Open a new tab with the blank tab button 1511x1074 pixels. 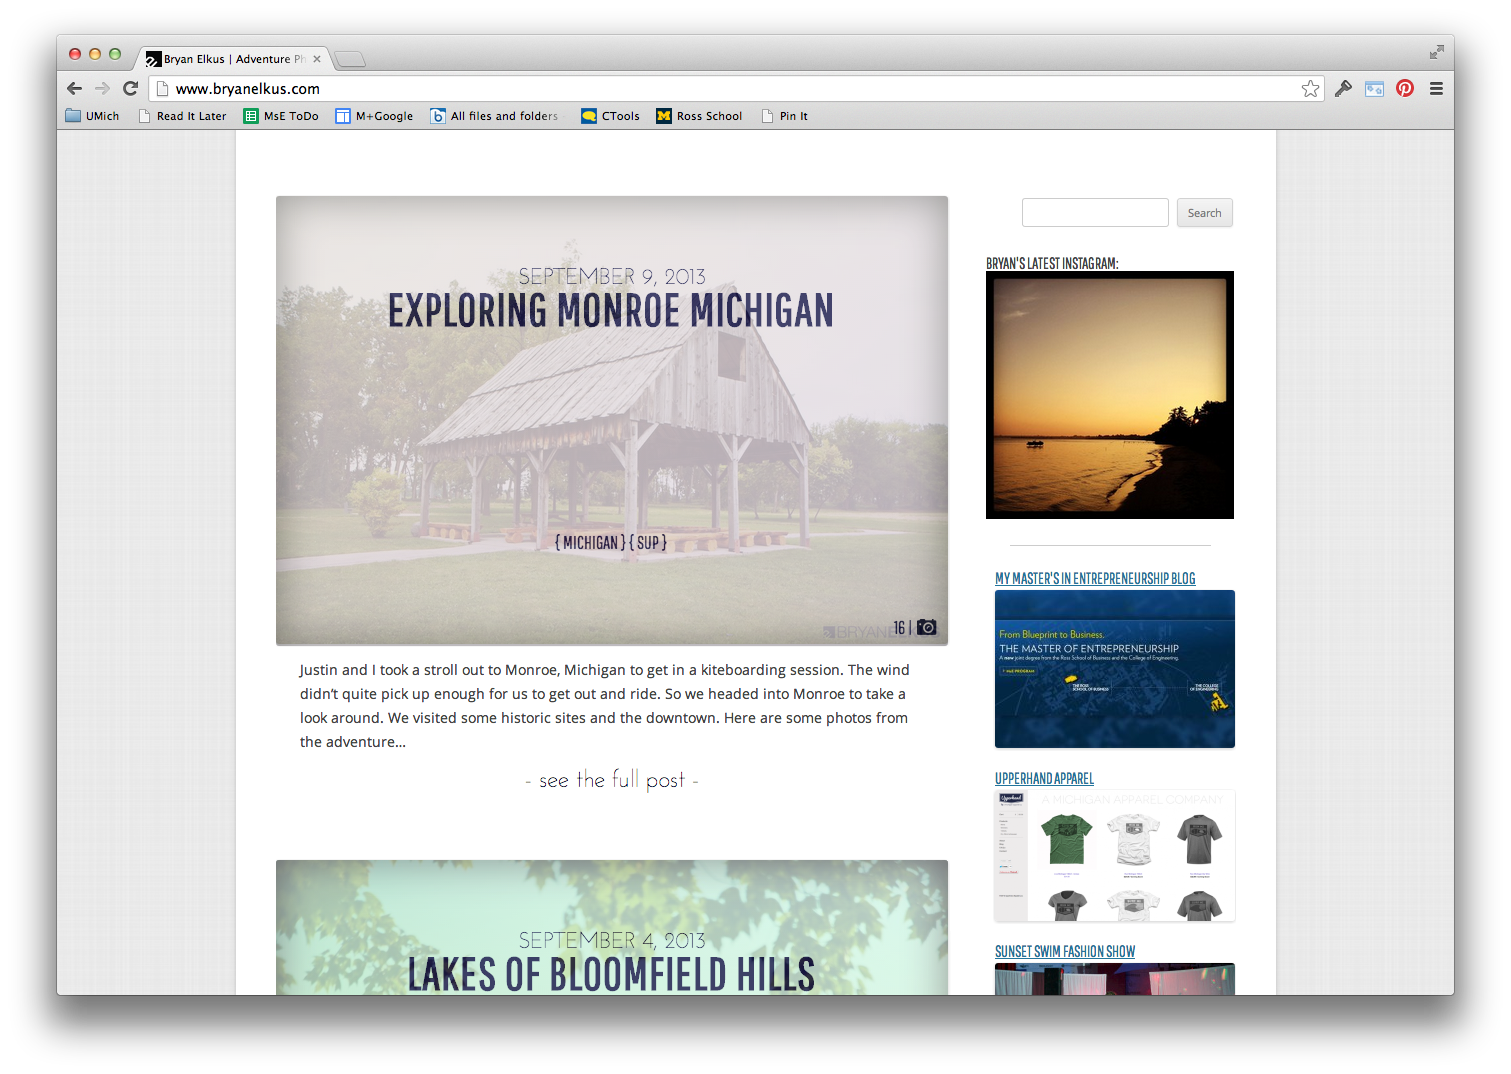[x=349, y=59]
